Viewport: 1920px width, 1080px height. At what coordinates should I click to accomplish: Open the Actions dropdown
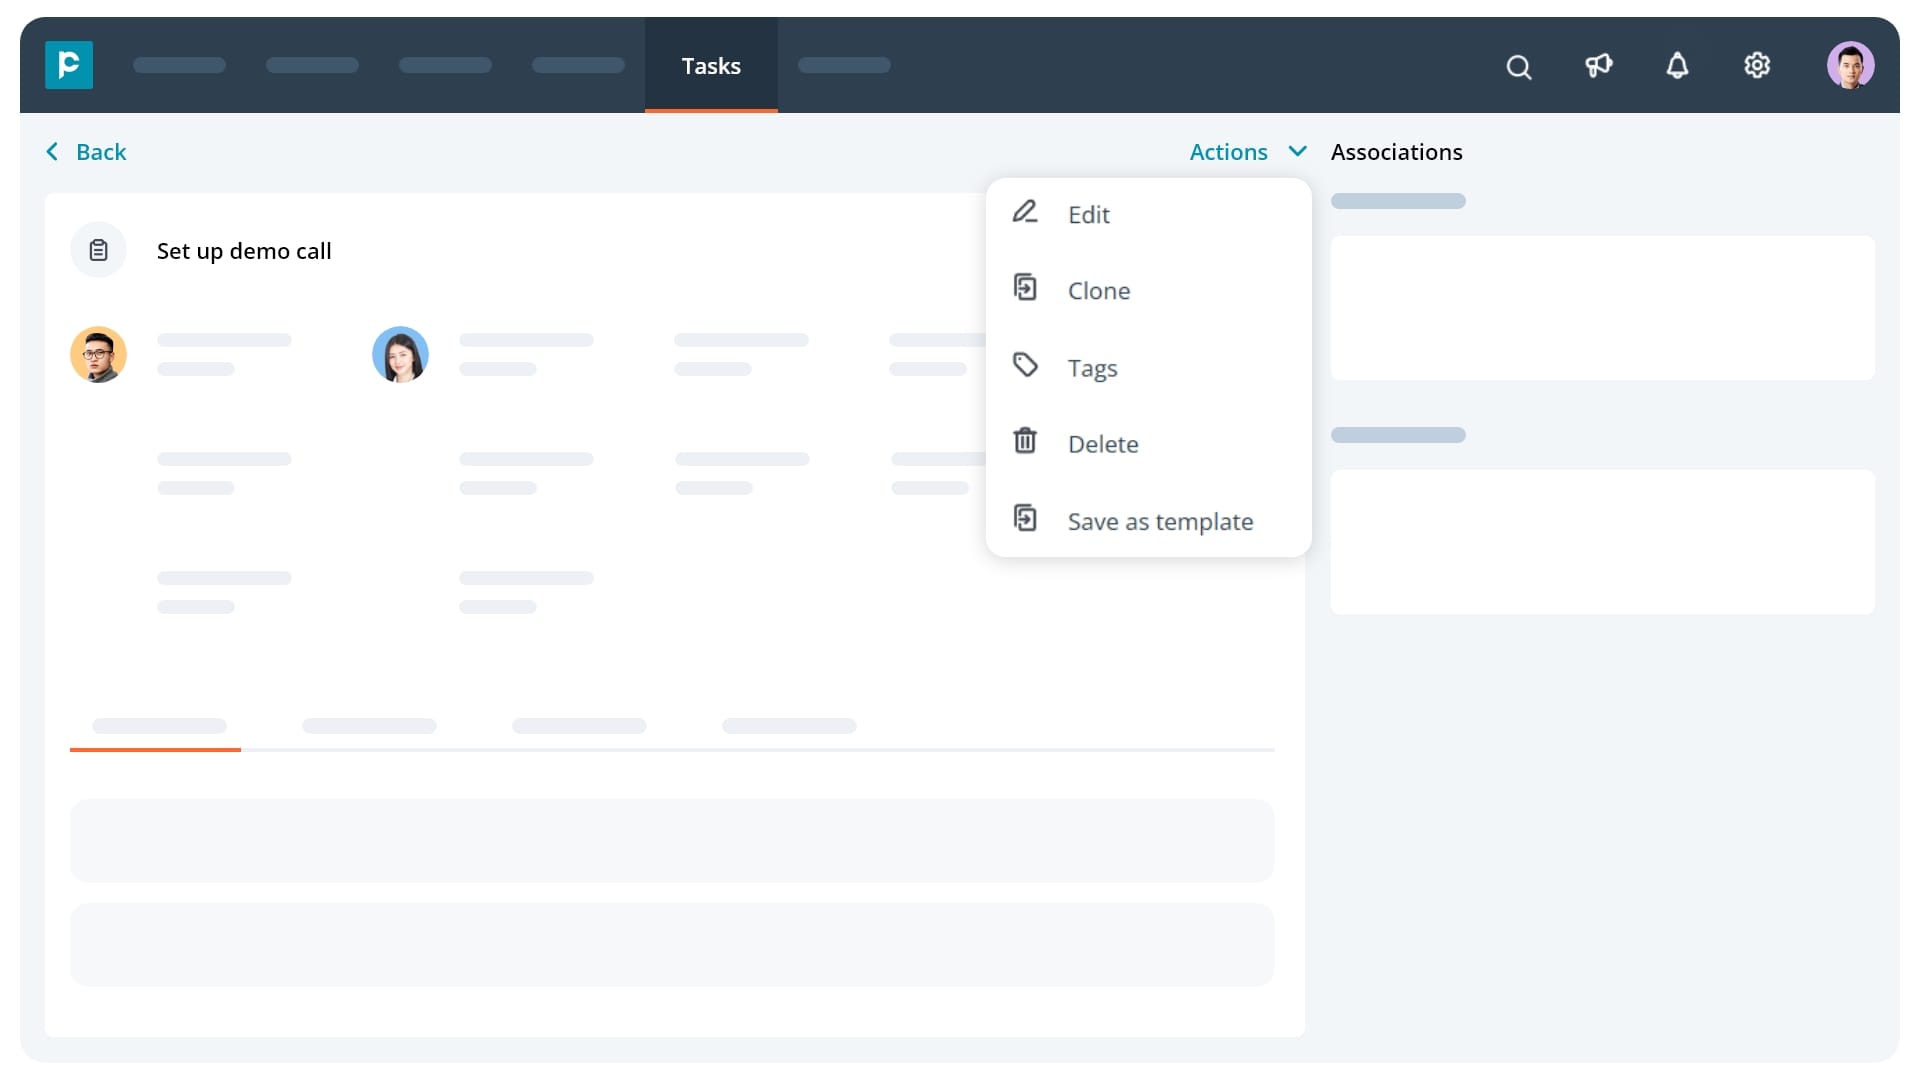tap(1227, 151)
